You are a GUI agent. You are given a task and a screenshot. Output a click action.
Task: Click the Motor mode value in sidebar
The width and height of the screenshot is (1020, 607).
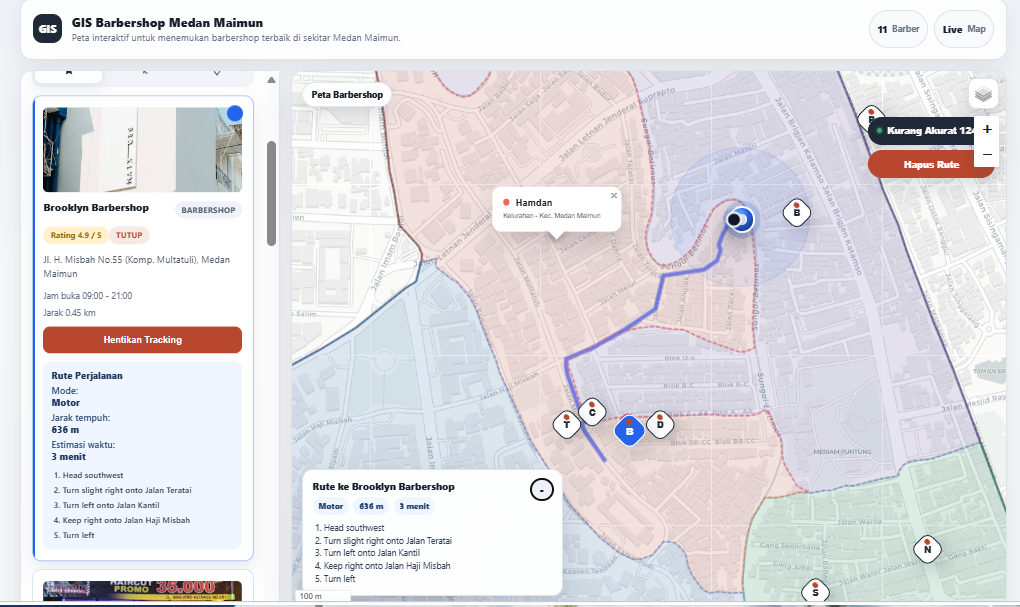click(x=66, y=403)
